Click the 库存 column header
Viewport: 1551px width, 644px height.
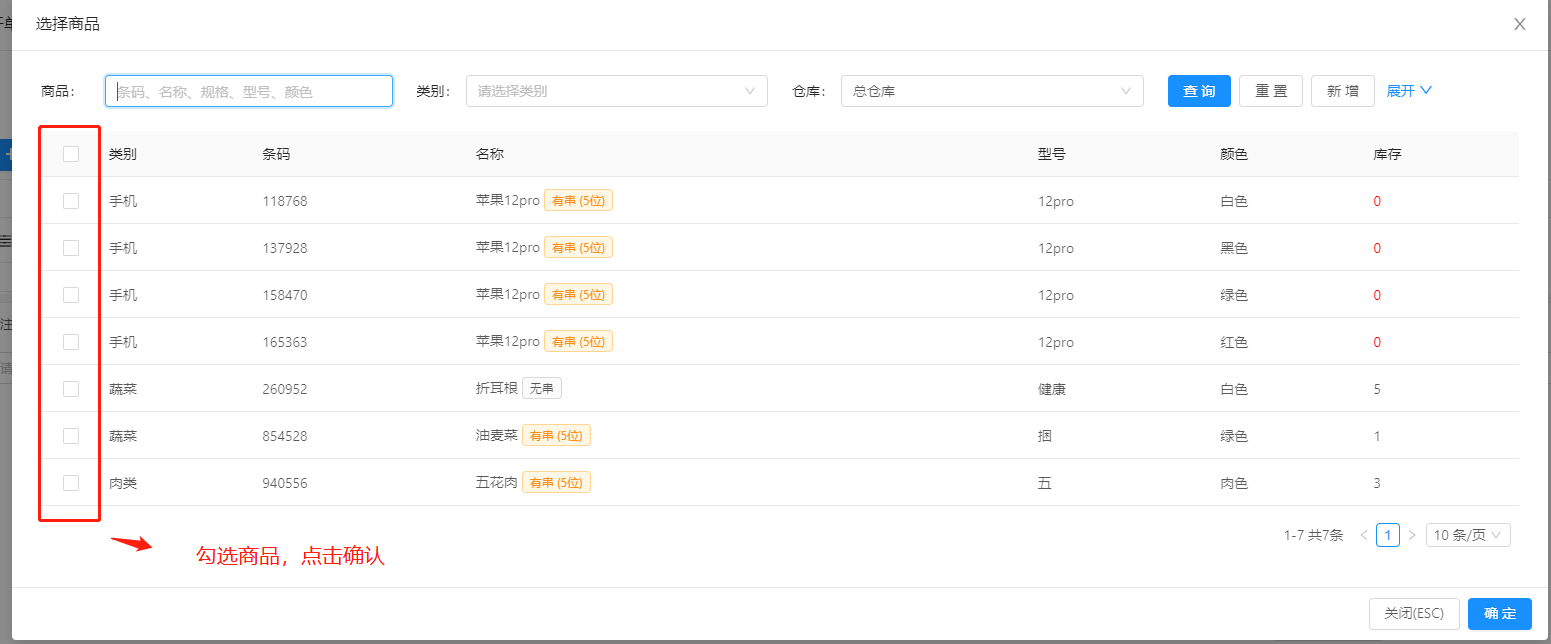coord(1388,154)
